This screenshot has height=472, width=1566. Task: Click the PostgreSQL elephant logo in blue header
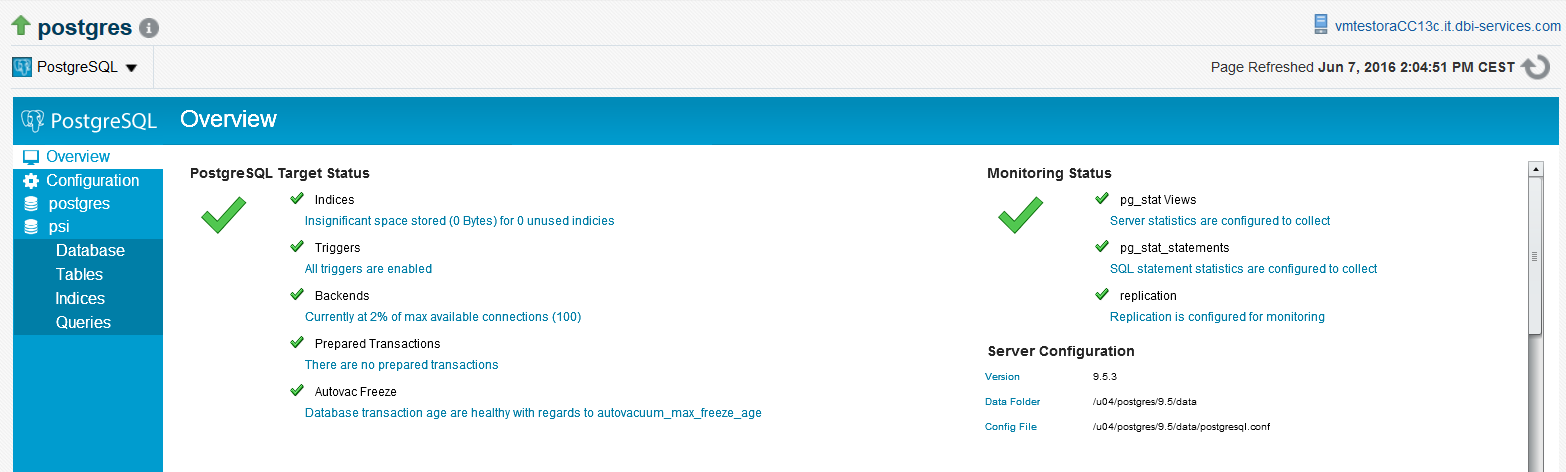click(33, 121)
